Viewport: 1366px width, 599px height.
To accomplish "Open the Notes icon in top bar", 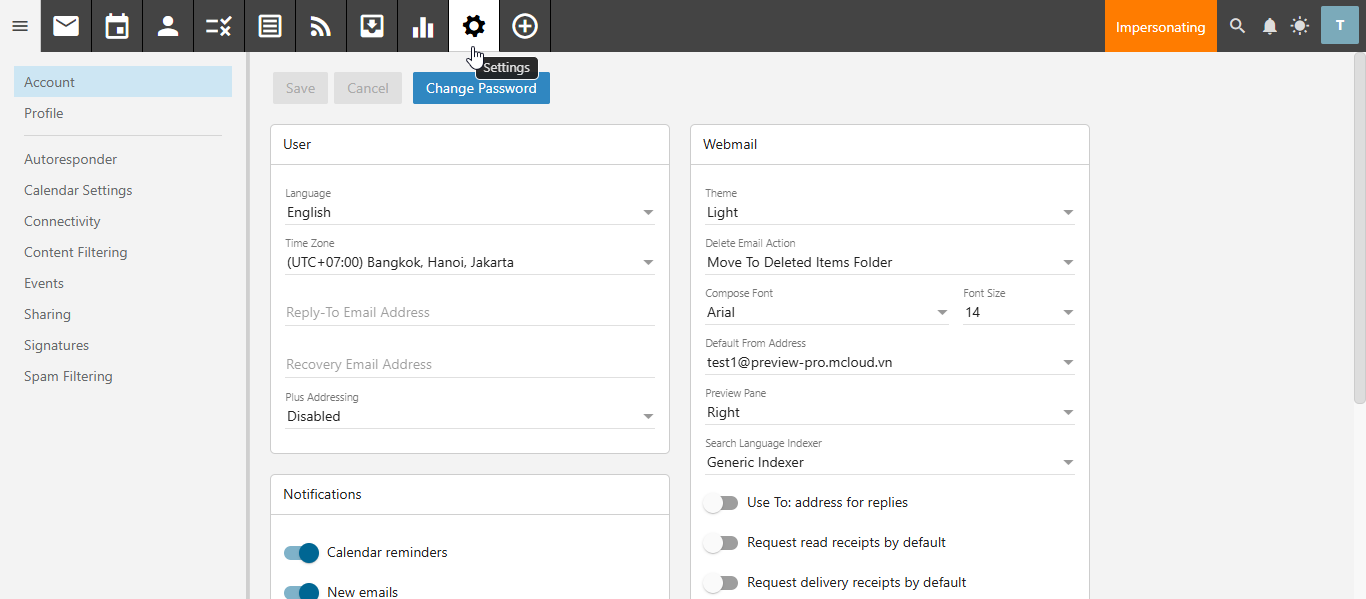I will [270, 26].
